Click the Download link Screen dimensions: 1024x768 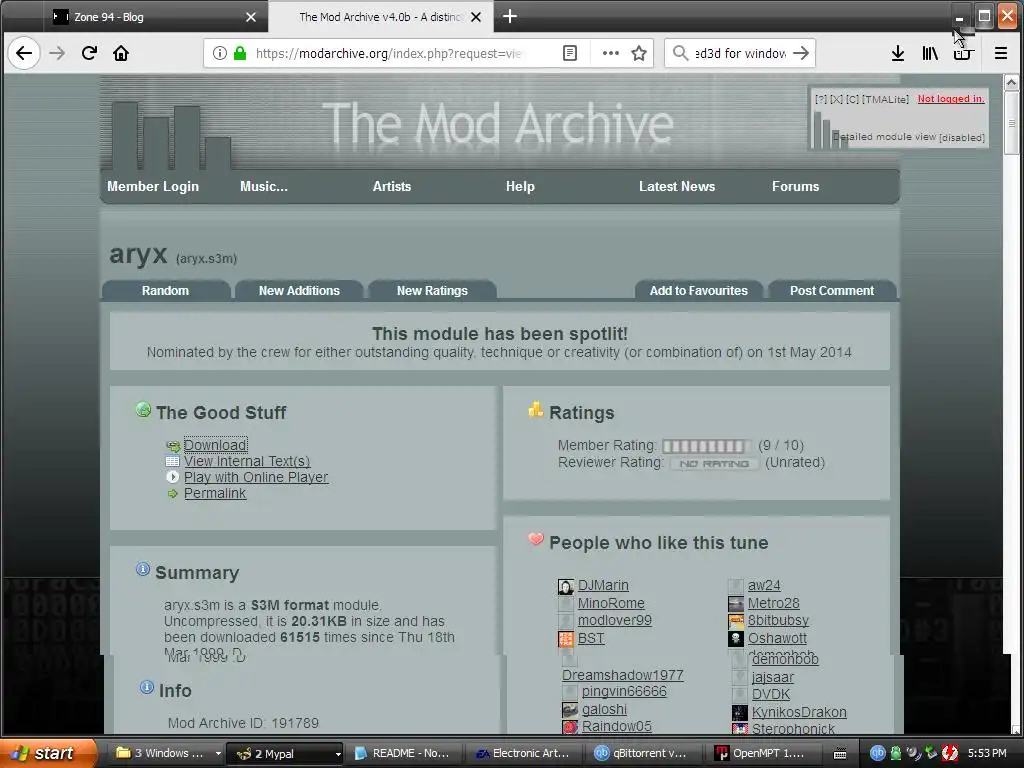[215, 445]
